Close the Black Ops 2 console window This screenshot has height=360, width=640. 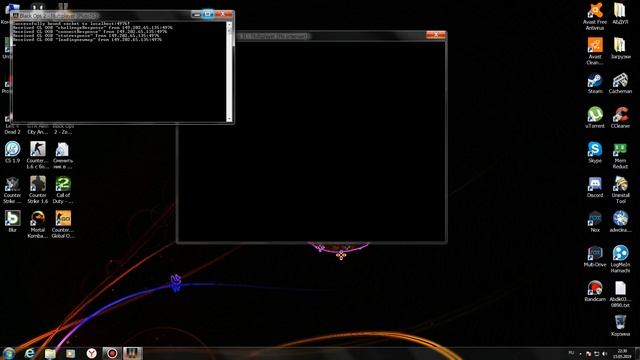pyautogui.click(x=223, y=14)
